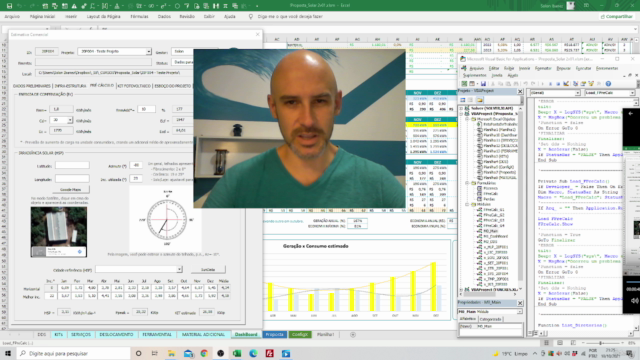The height and width of the screenshot is (360, 640).
Task: Click the Excel zoom slider
Action: [x=600, y=343]
